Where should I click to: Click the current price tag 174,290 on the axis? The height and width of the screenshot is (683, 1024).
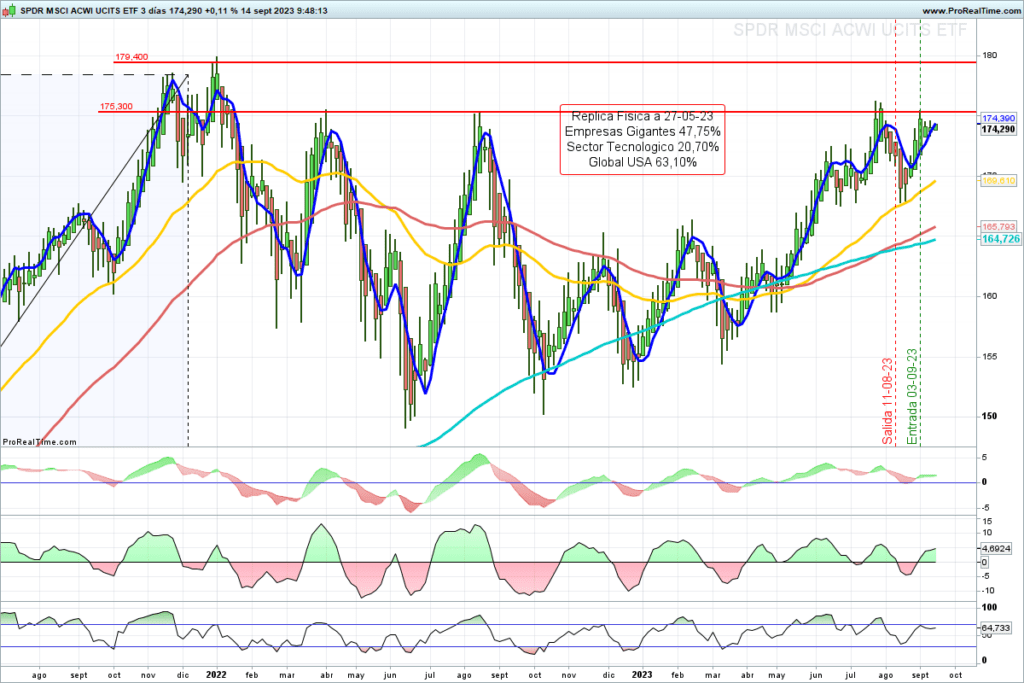click(x=999, y=129)
